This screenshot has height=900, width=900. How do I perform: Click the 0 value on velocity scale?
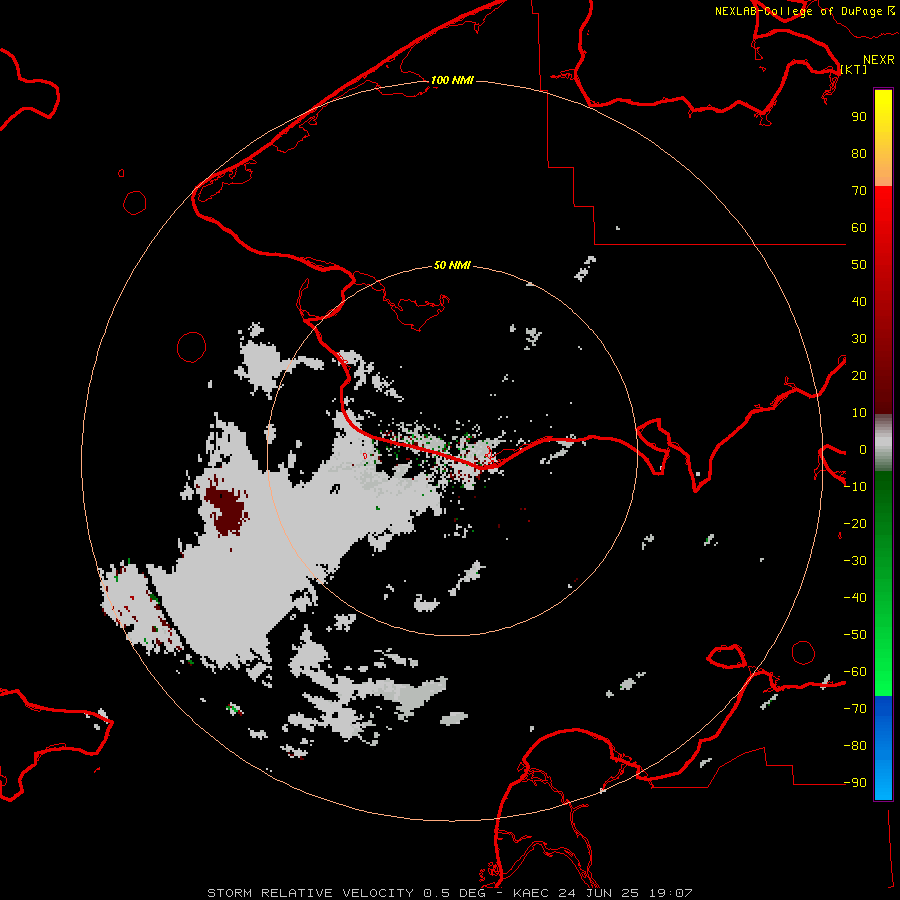(863, 450)
